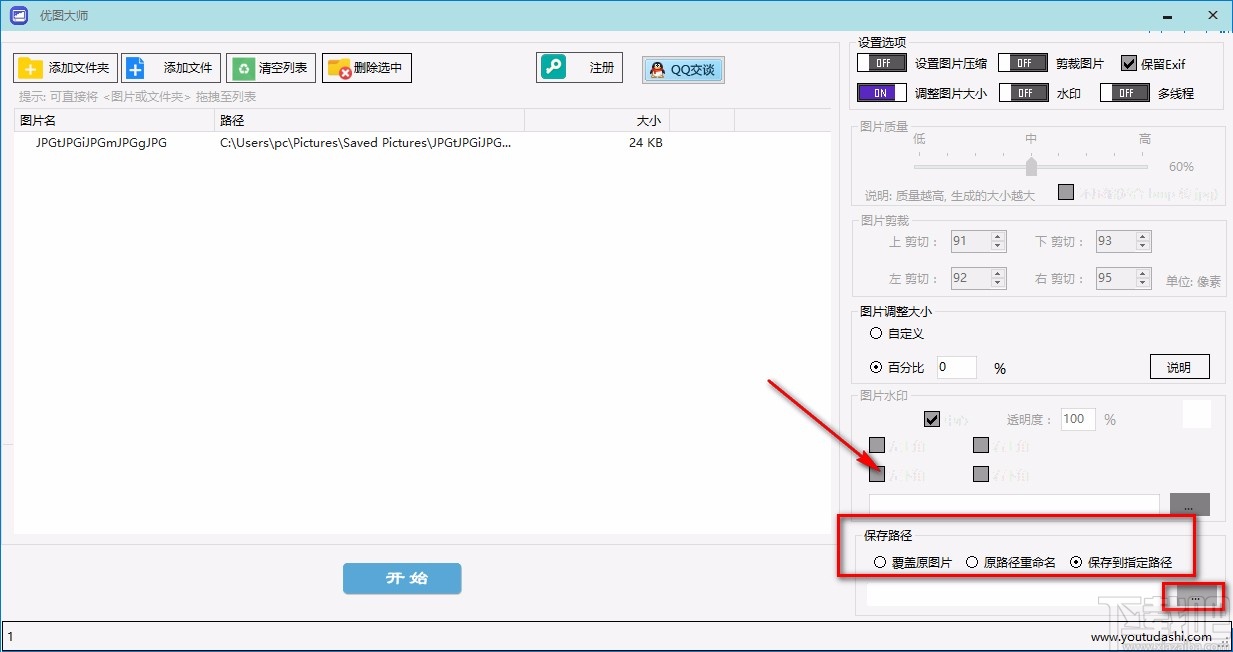
Task: Click the 说明 help button
Action: pyautogui.click(x=1179, y=366)
